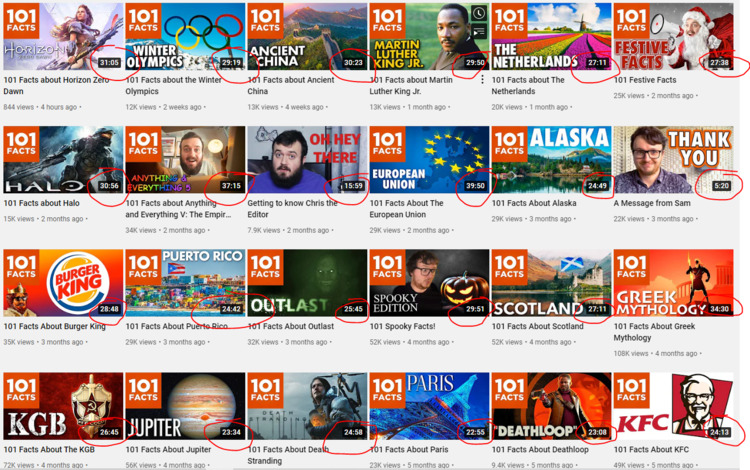Click title '101 Facts About Burger King'
Screen dimensions: 750x470
55,327
